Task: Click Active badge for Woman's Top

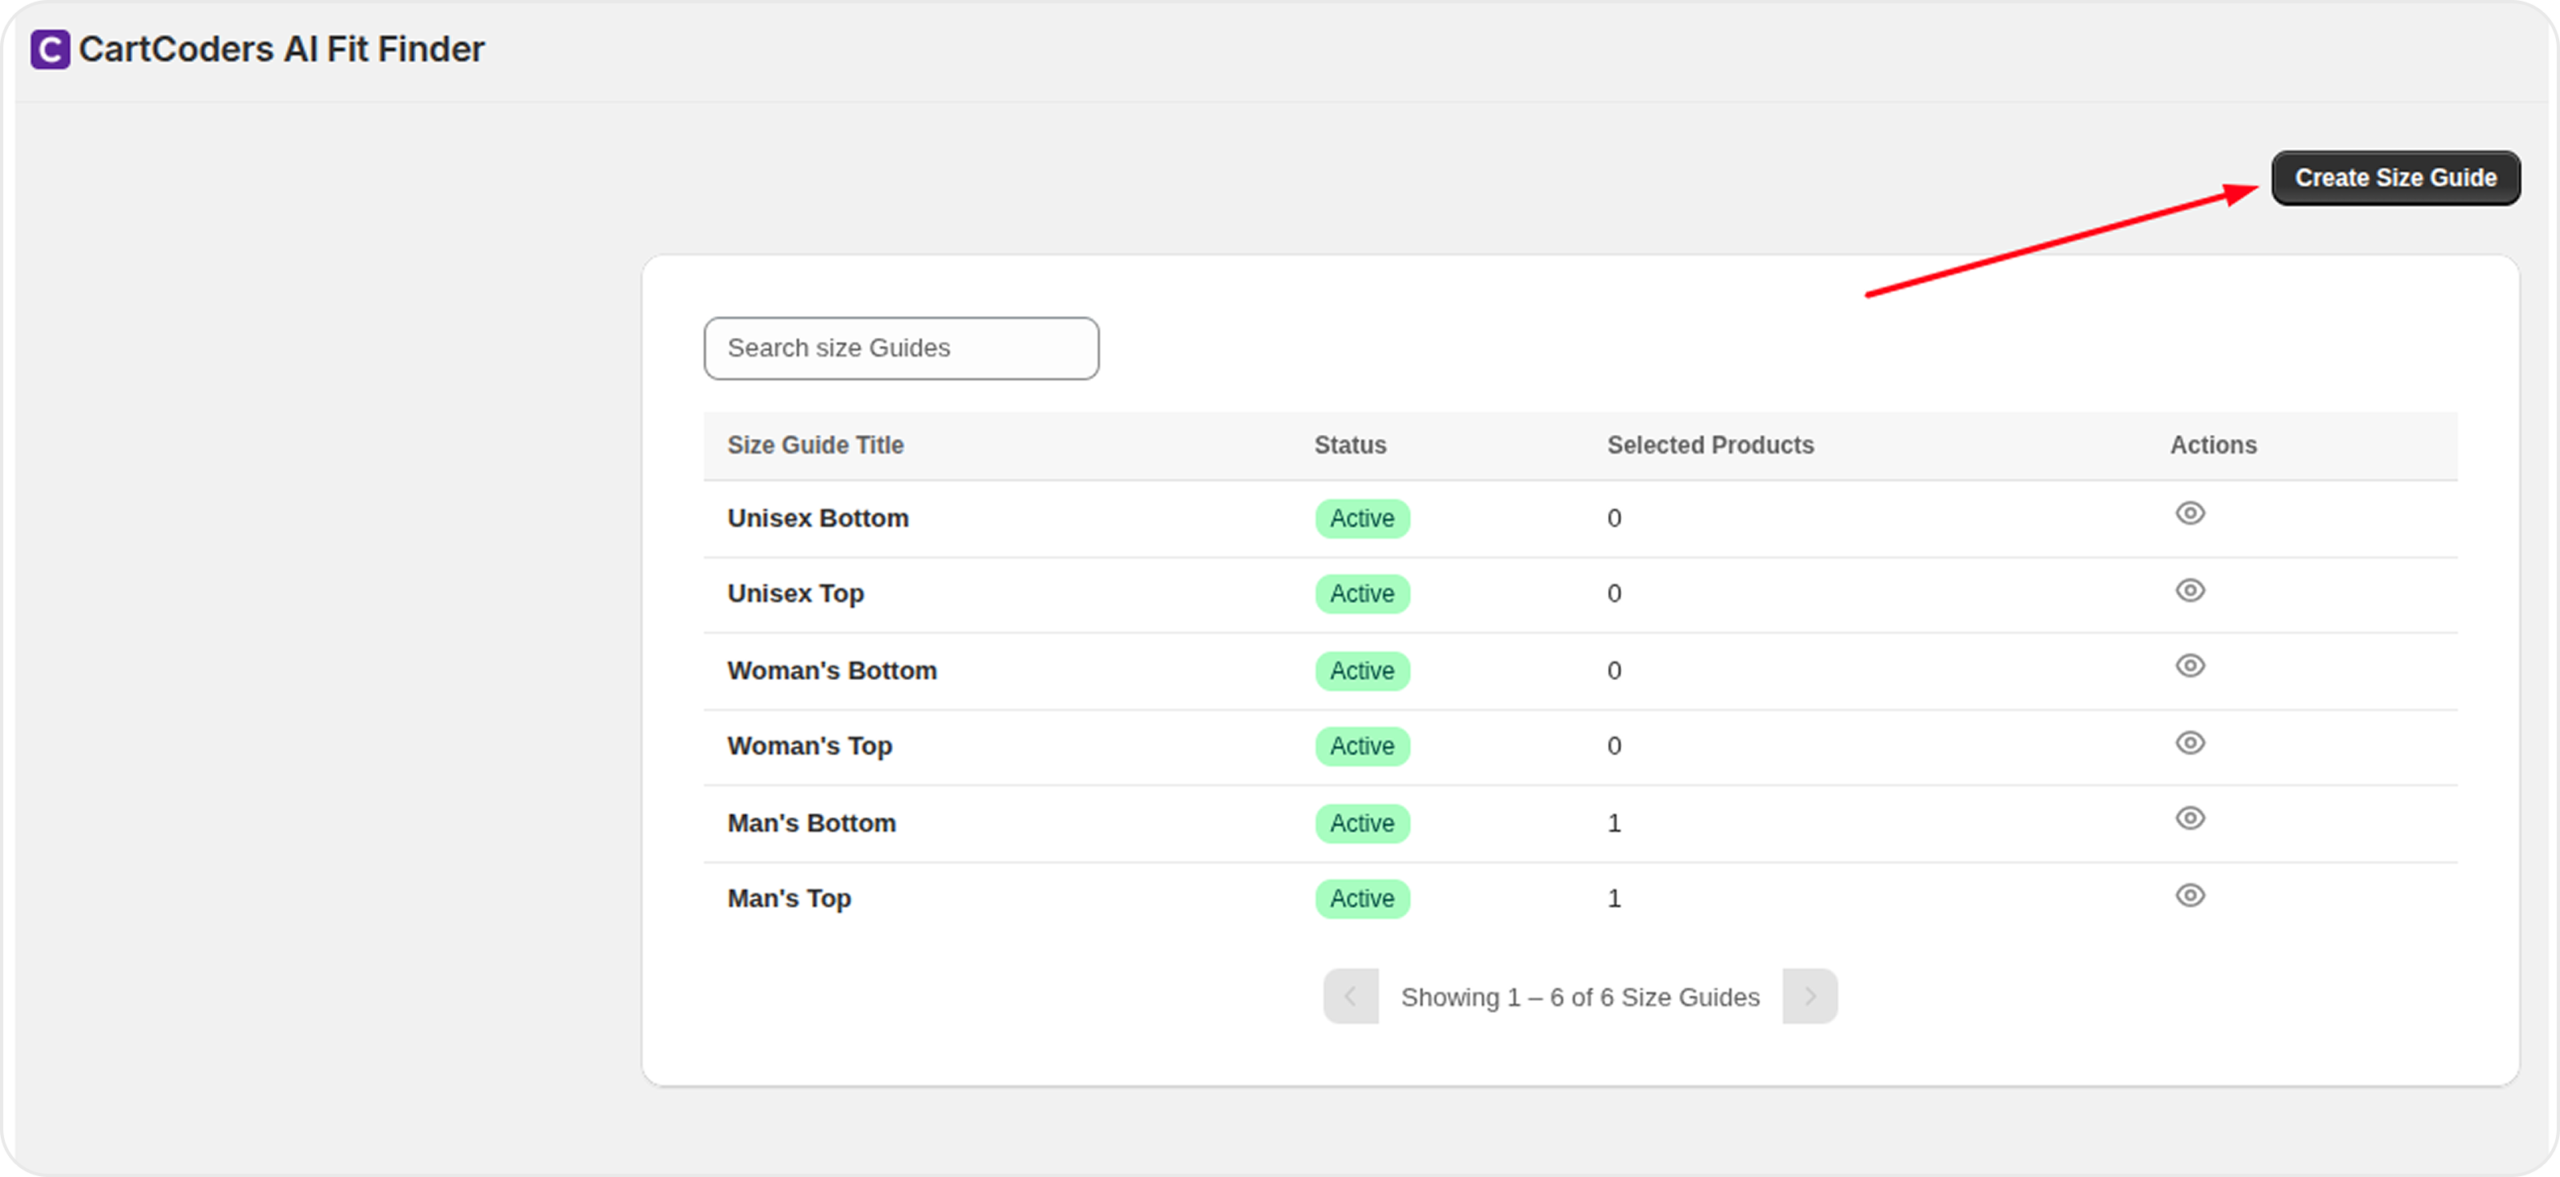Action: click(x=1361, y=747)
